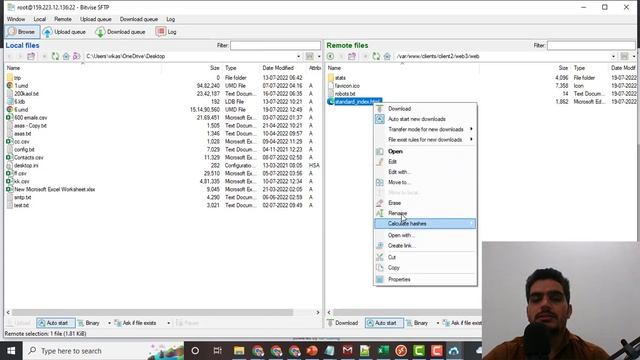Open the remote path dropdown arrow
The image size is (640, 360).
613,56
